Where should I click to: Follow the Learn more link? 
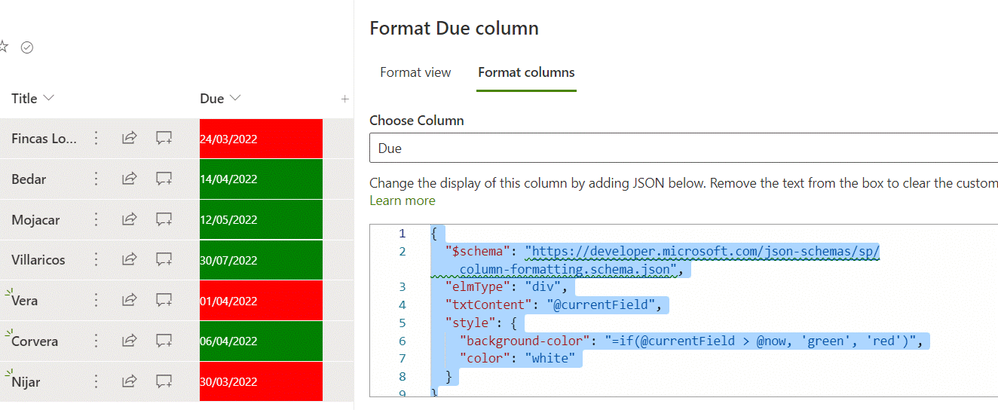[x=402, y=200]
